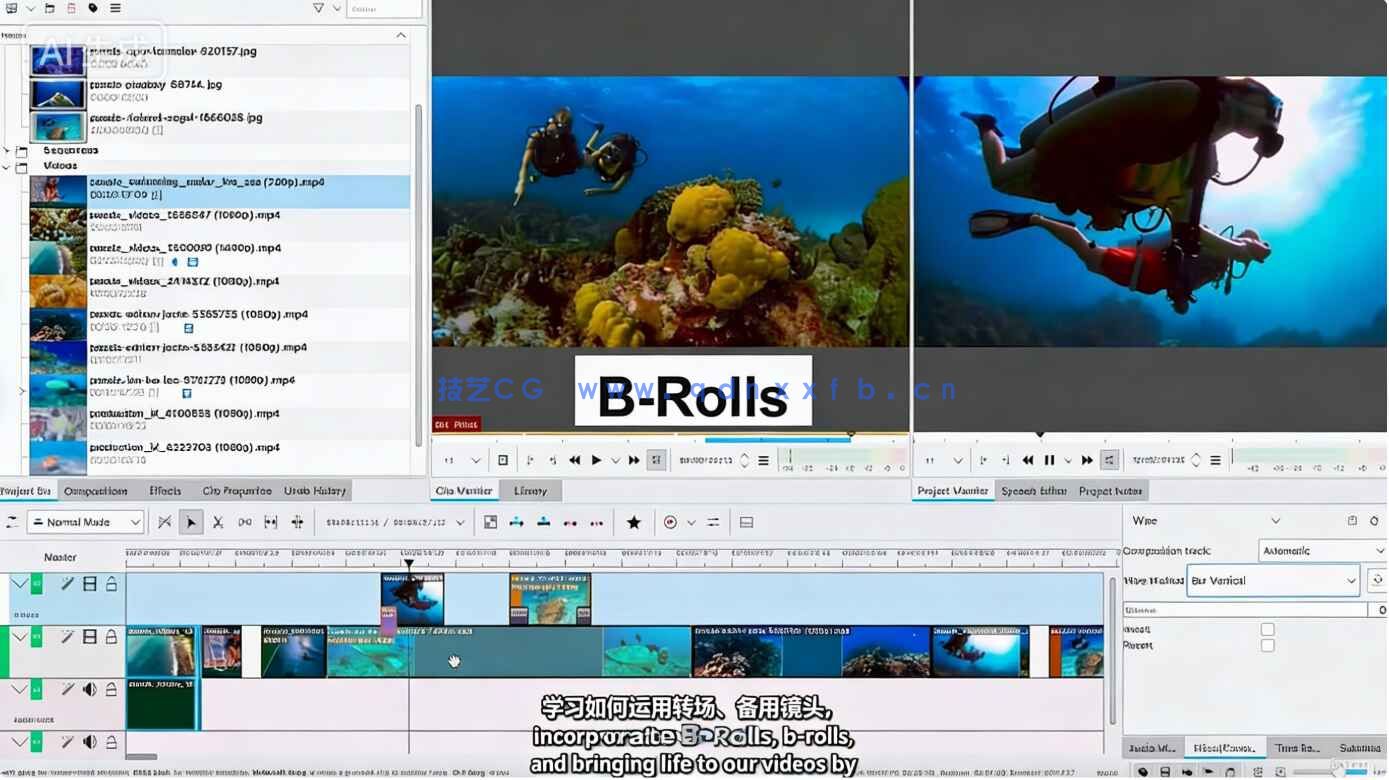Open the Speech Editor tab

(1034, 491)
